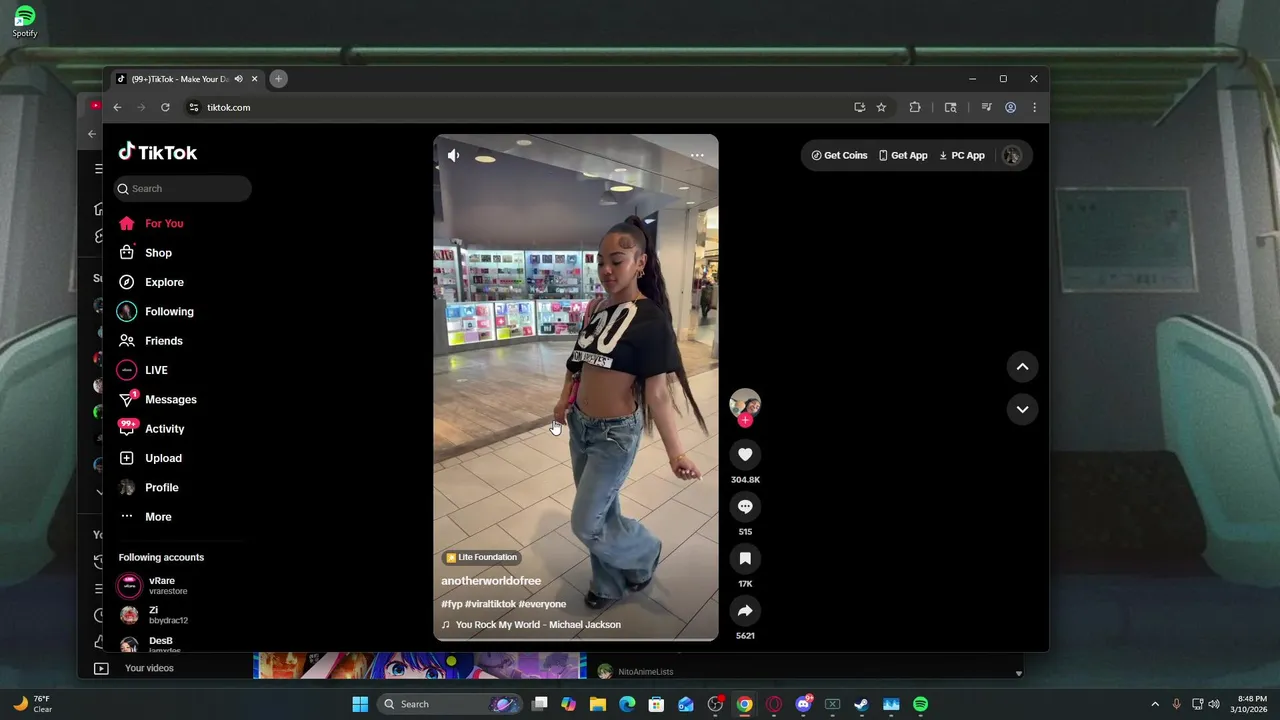1280x720 pixels.
Task: Like the video with the heart icon
Action: click(x=745, y=455)
